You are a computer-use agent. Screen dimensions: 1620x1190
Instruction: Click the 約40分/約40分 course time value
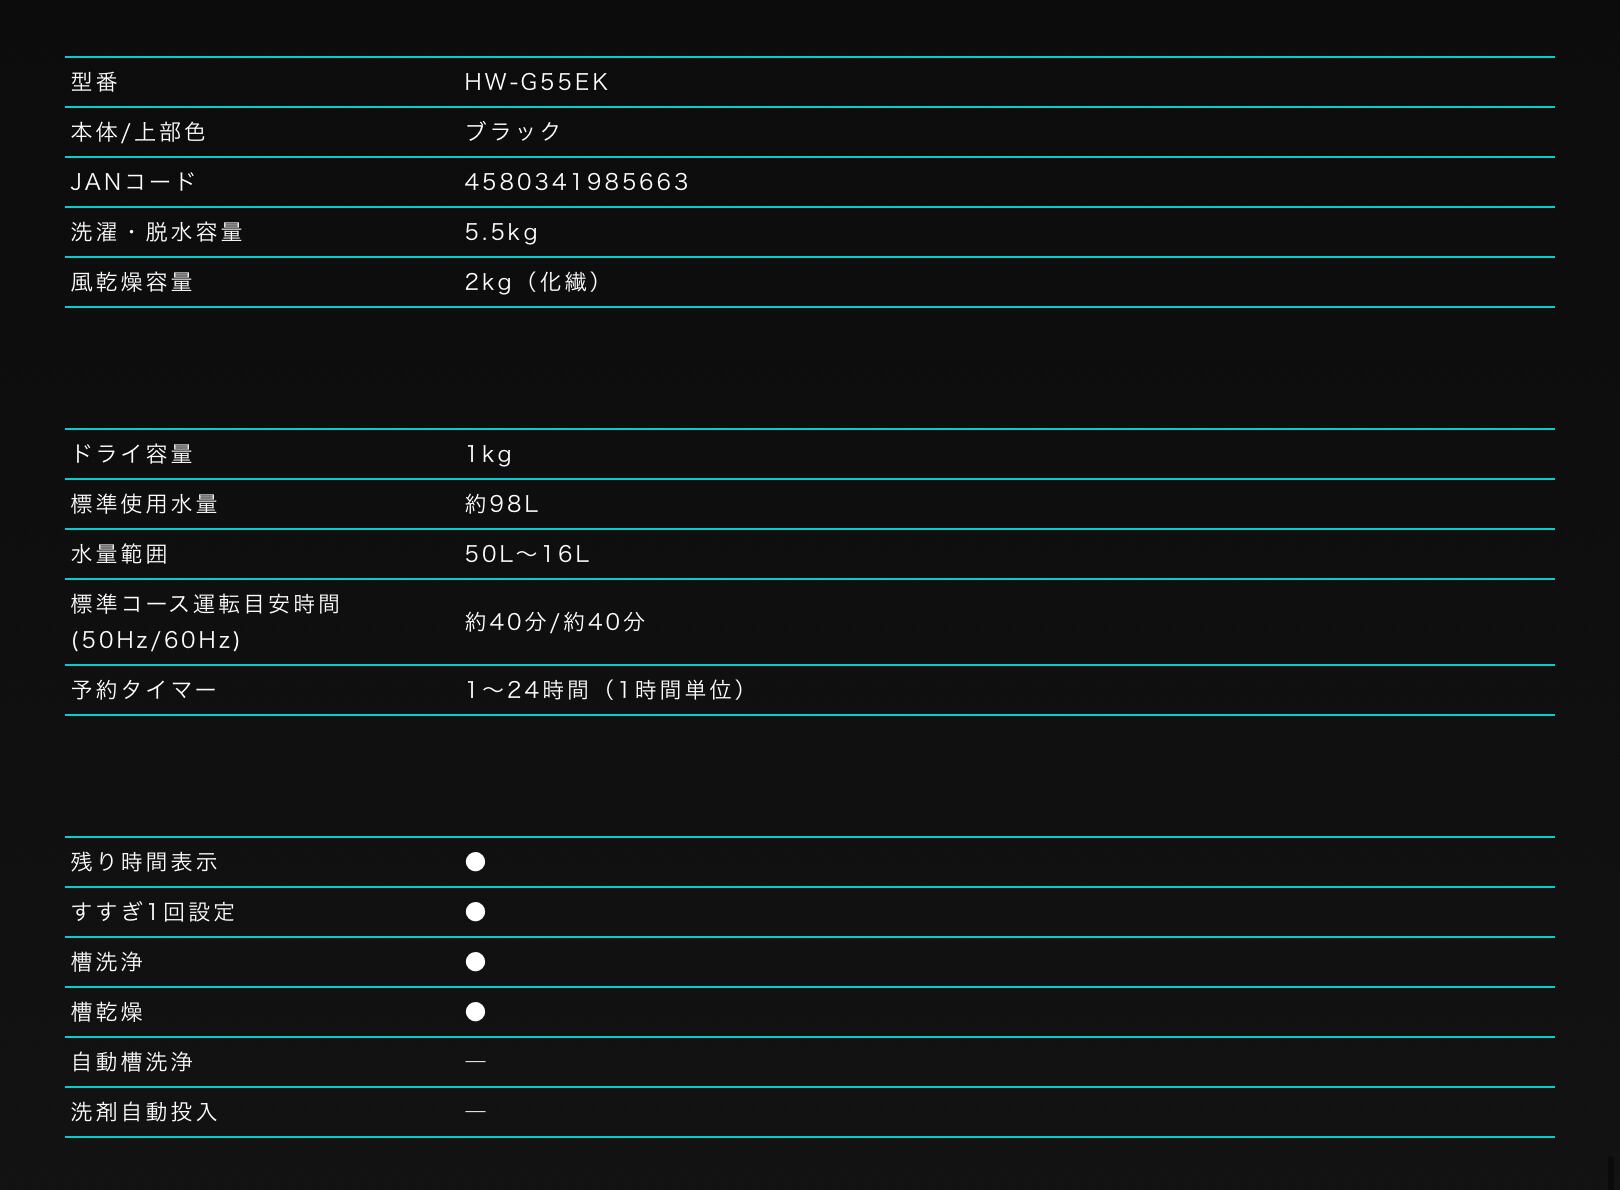[555, 622]
